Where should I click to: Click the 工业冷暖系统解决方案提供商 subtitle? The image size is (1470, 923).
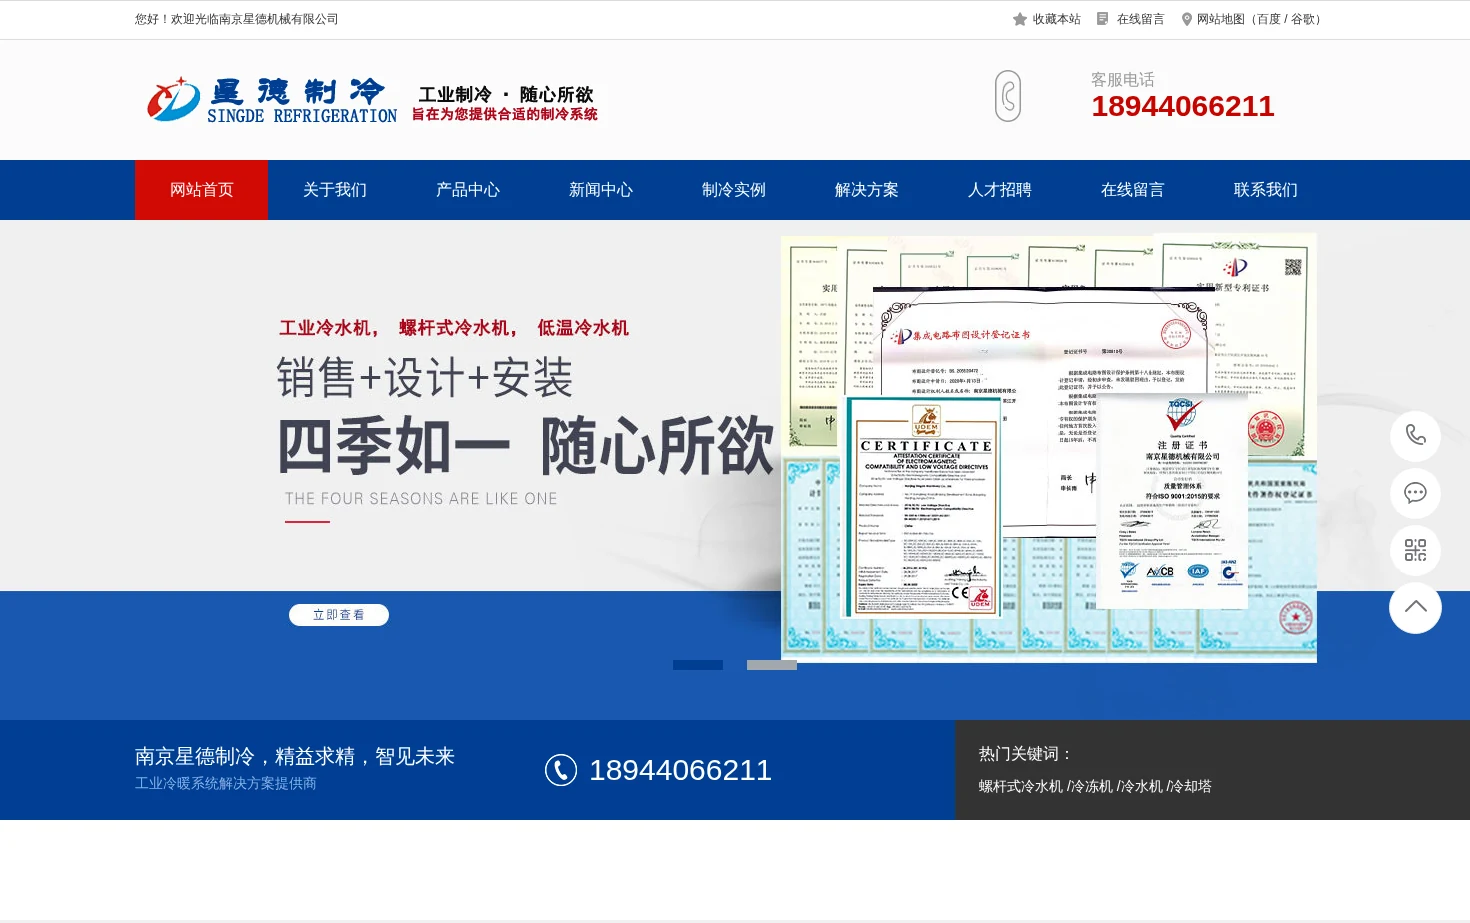226,783
